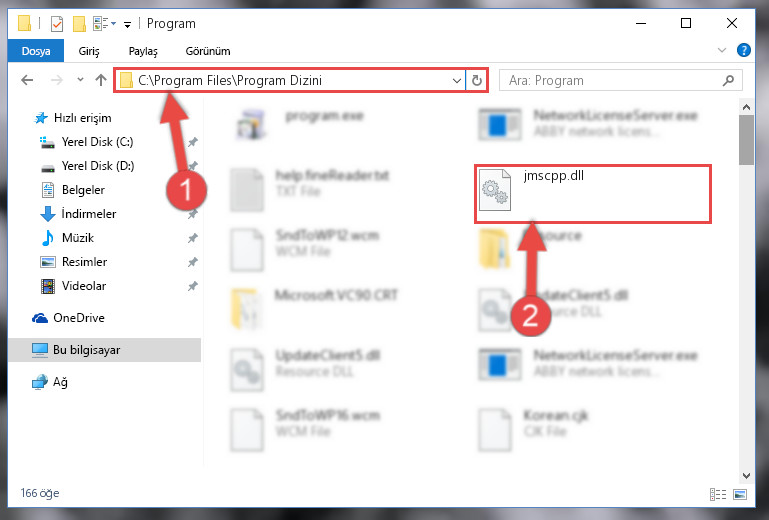Viewport: 769px width, 520px height.
Task: Open the Paylaş tab
Action: click(x=143, y=51)
